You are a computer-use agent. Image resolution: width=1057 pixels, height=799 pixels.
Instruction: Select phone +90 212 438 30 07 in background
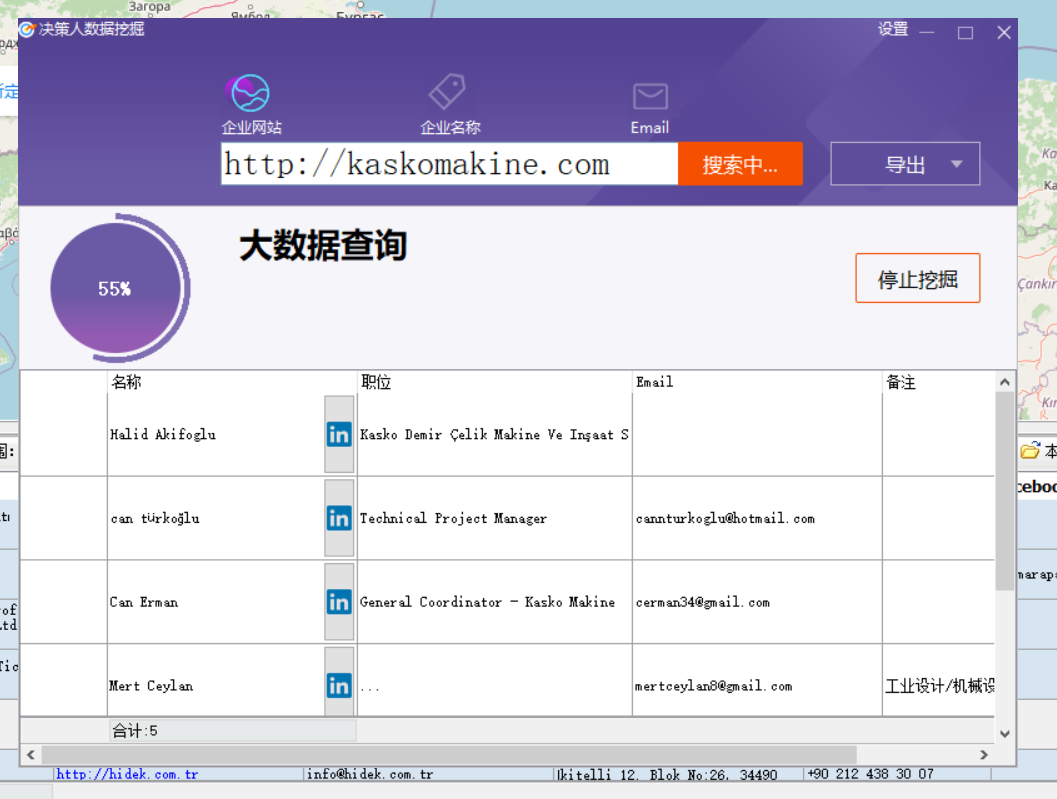(x=870, y=774)
